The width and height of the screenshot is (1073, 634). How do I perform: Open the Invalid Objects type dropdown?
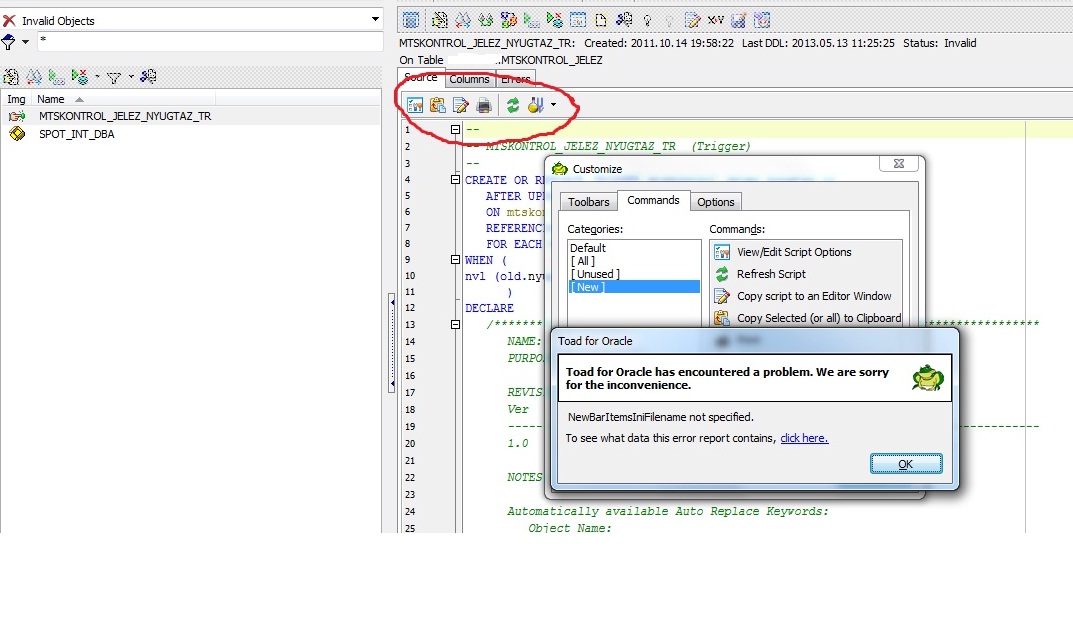coord(375,19)
